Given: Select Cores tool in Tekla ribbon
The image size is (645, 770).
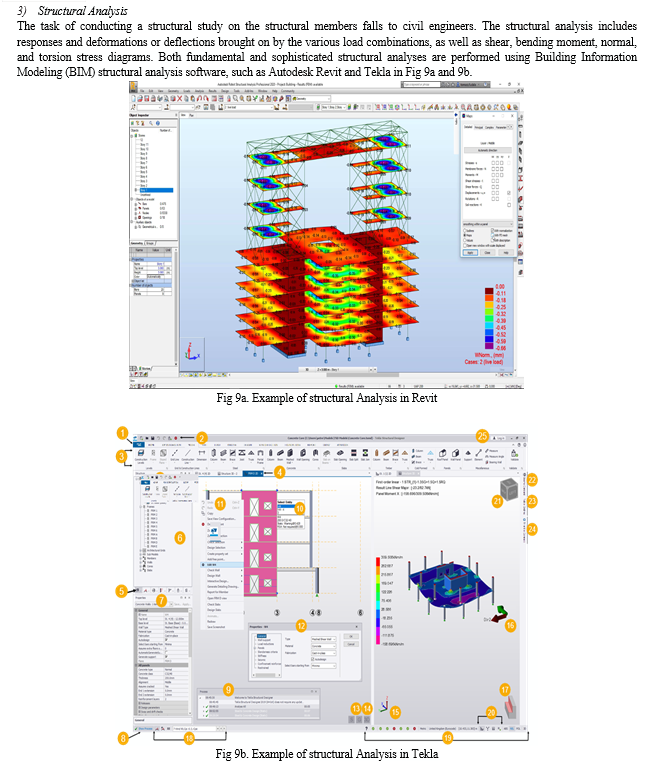Looking at the screenshot, I should pos(315,456).
